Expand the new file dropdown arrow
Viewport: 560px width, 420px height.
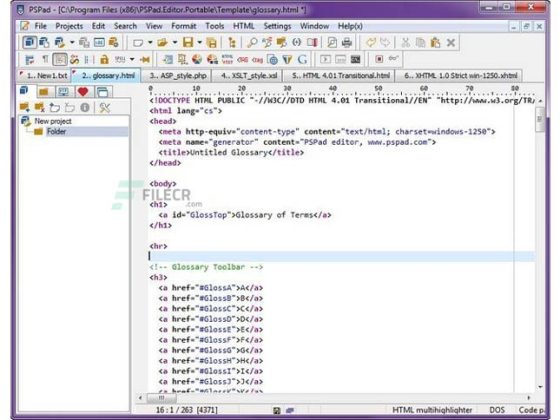pyautogui.click(x=150, y=42)
